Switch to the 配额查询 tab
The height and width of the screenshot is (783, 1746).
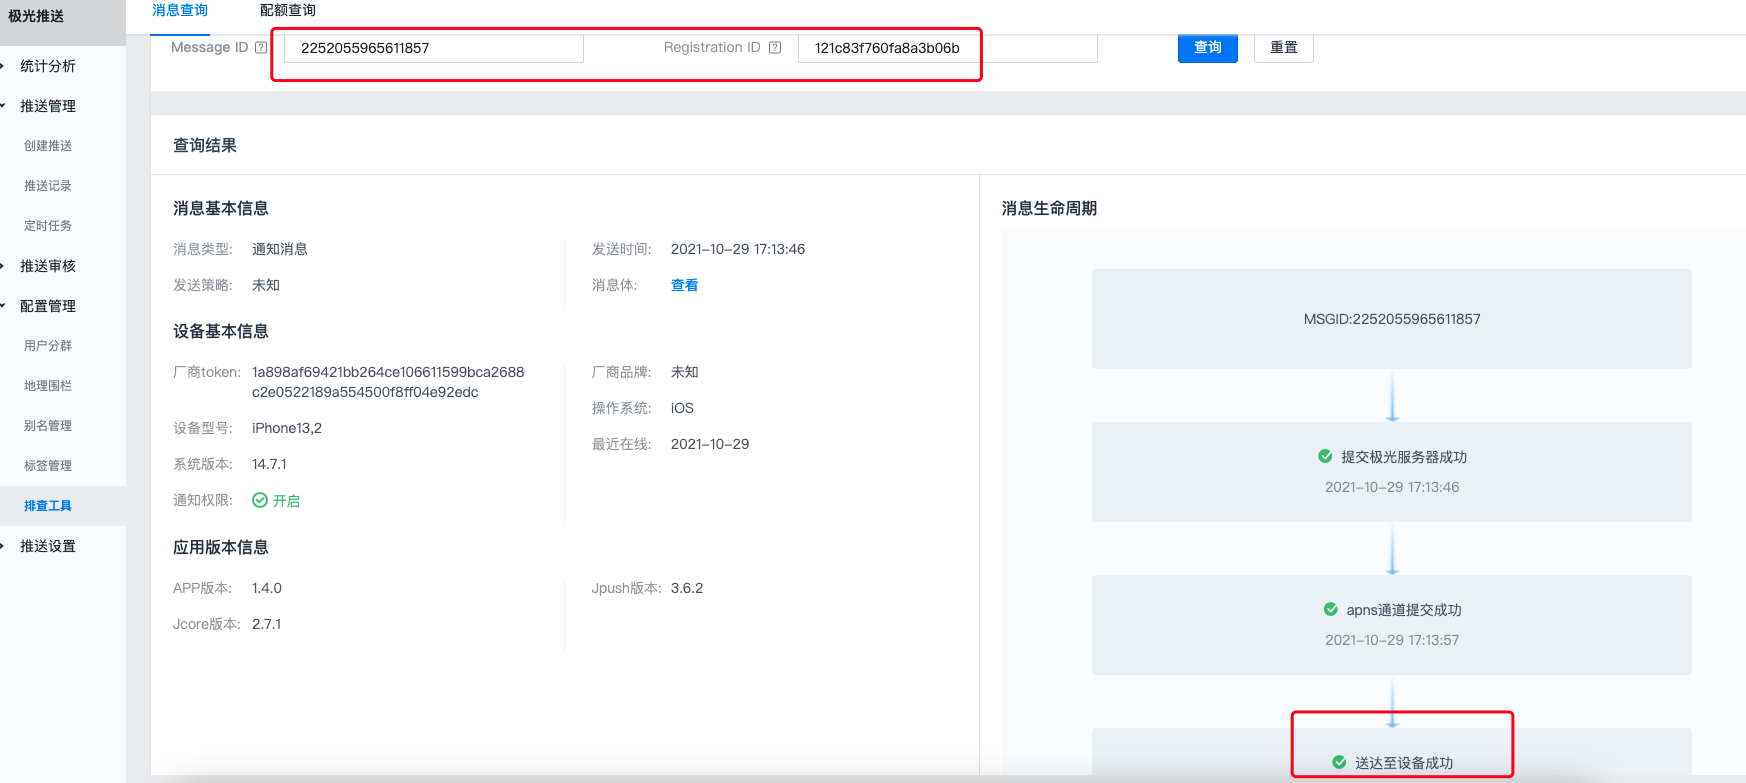(x=287, y=10)
